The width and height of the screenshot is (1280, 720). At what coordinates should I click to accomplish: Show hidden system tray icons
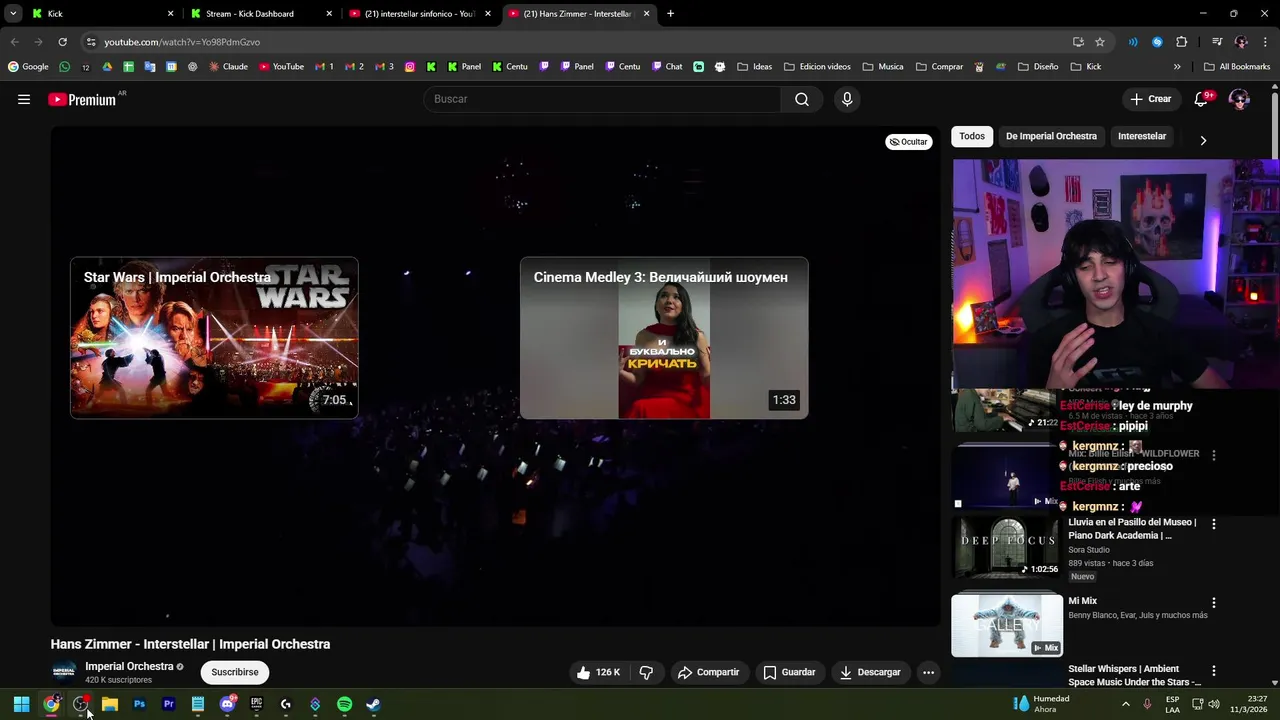pyautogui.click(x=1125, y=704)
